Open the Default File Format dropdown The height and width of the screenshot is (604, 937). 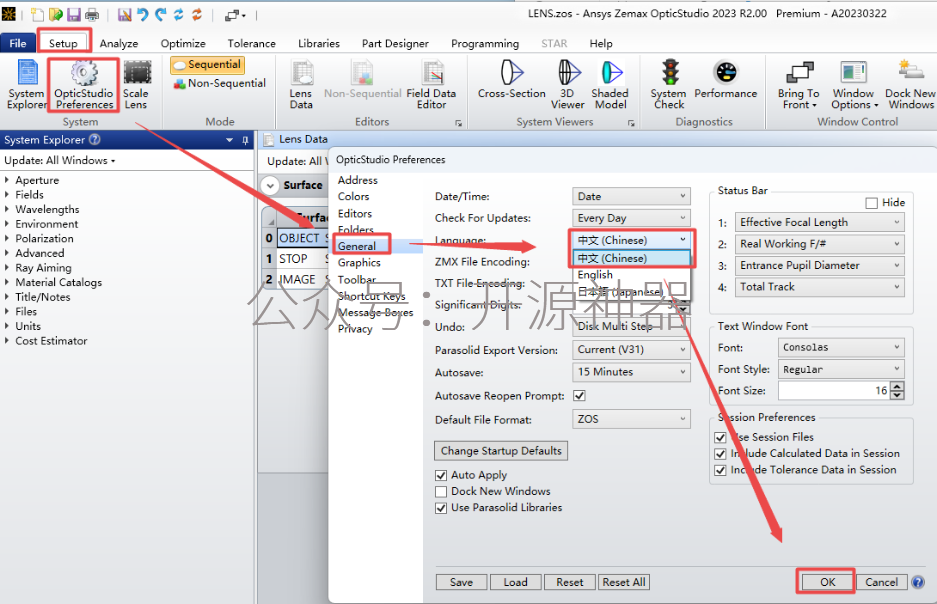pos(631,419)
